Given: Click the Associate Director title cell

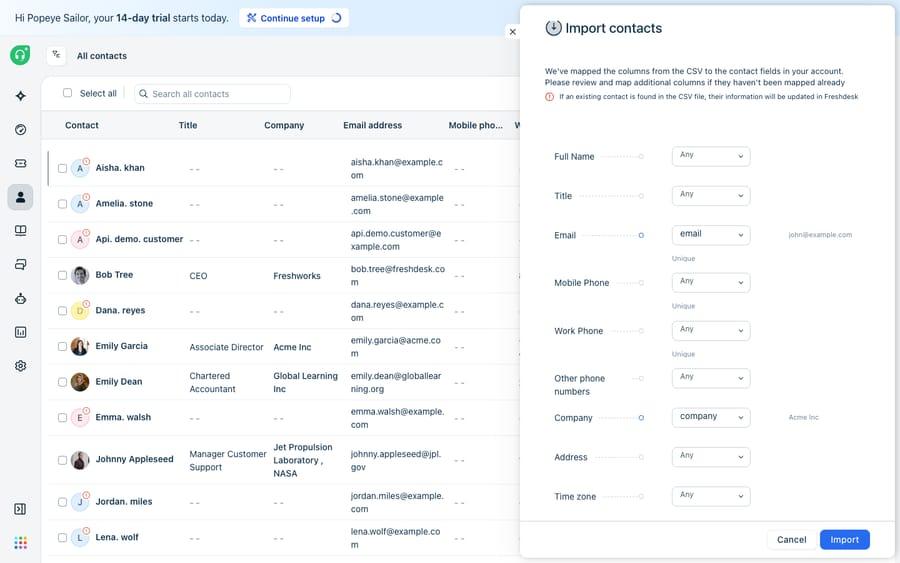Looking at the screenshot, I should [x=226, y=347].
